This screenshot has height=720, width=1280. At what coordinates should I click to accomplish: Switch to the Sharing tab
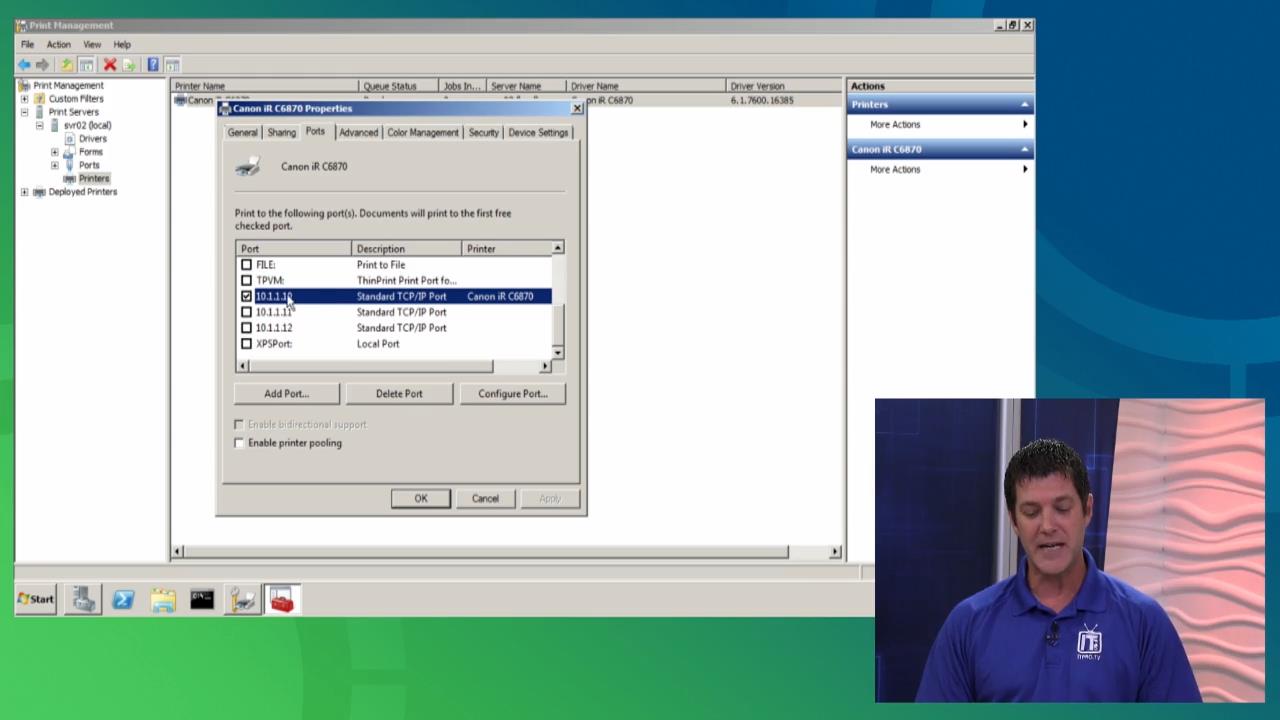pyautogui.click(x=282, y=132)
